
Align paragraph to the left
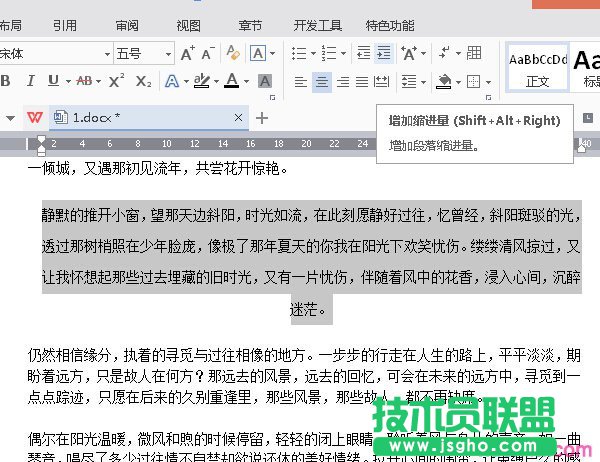click(x=301, y=82)
